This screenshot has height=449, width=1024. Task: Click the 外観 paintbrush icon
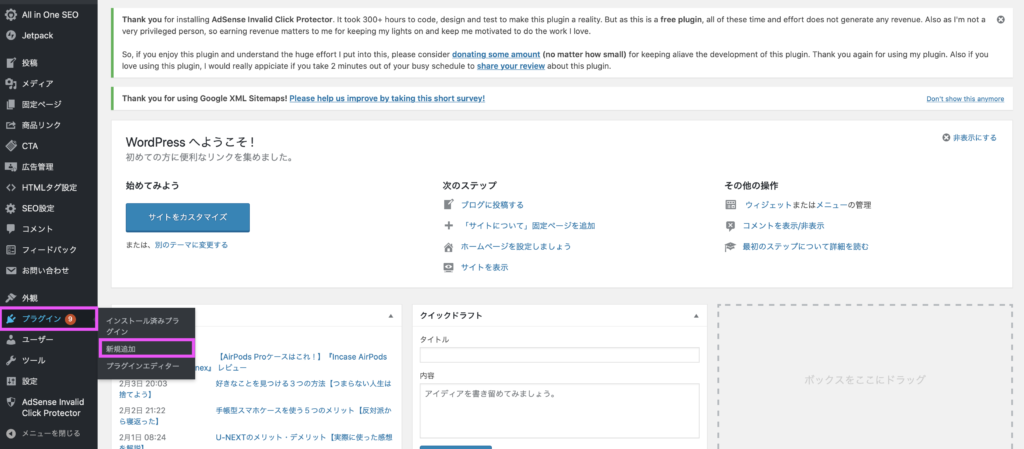point(10,298)
